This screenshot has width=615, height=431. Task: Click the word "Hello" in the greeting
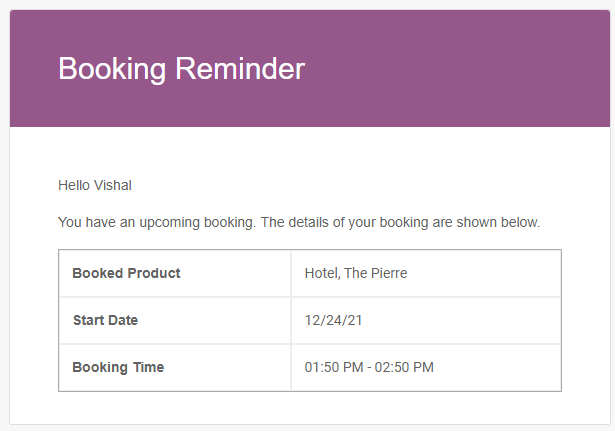click(75, 185)
